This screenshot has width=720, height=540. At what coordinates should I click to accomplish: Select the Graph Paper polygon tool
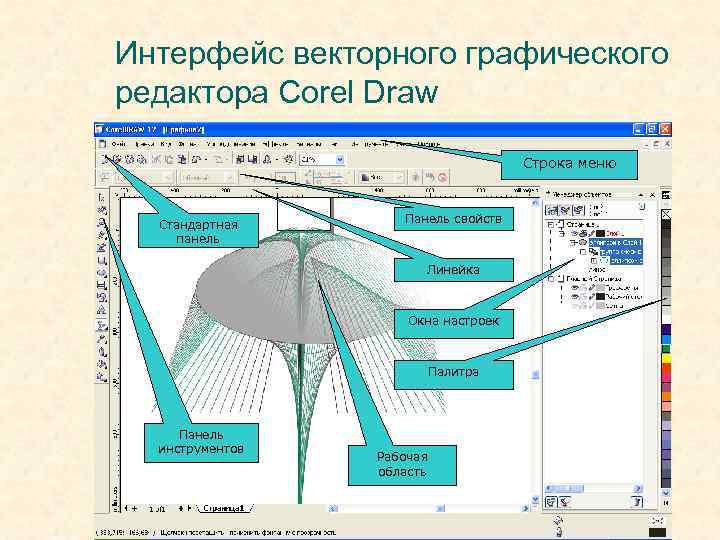point(102,285)
